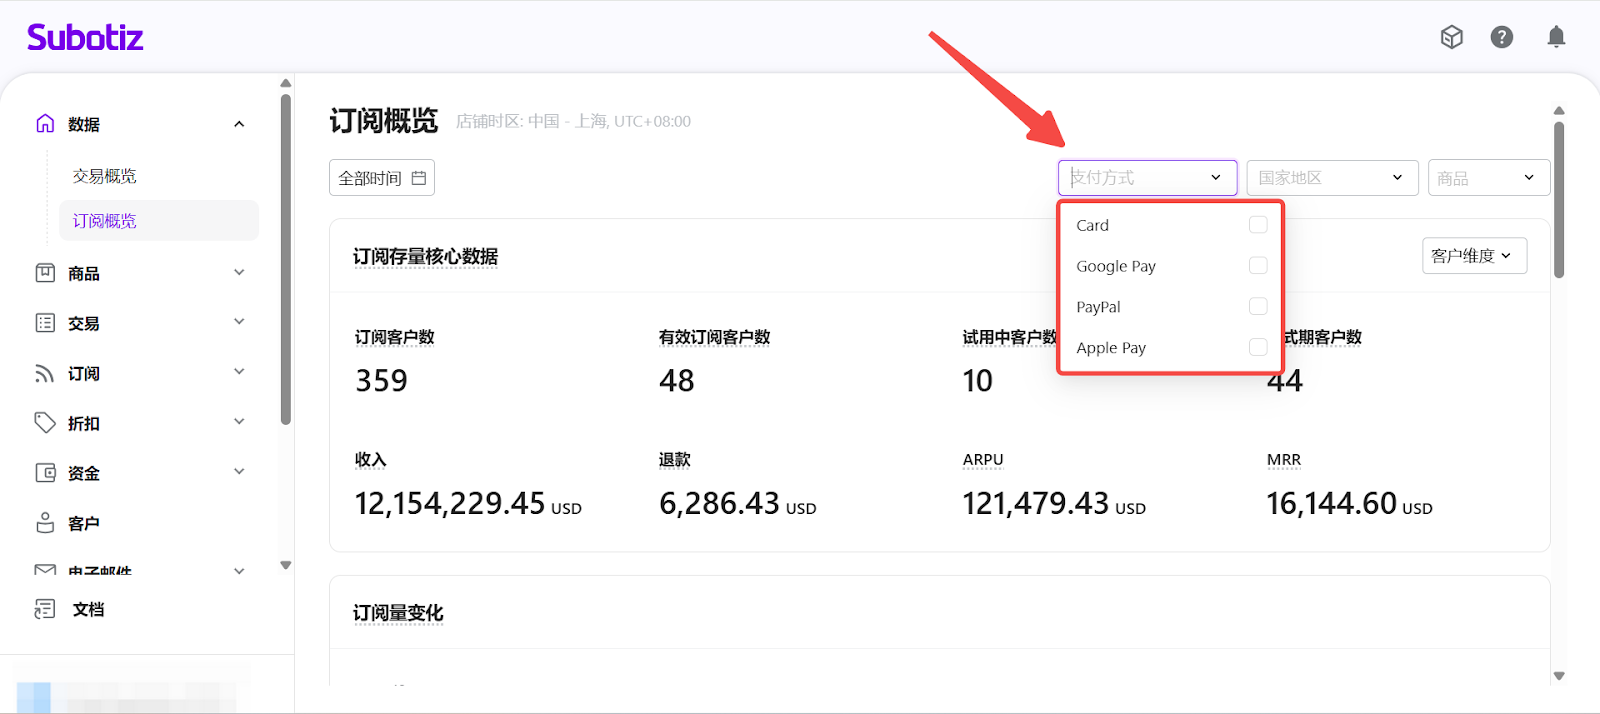Open the 客户维度 dimension dropdown

1474,256
